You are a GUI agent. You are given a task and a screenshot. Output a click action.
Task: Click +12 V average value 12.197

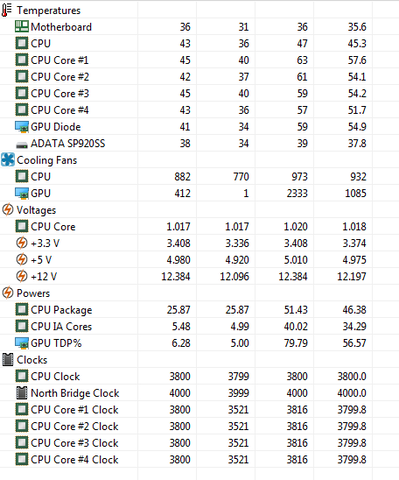[x=352, y=277]
